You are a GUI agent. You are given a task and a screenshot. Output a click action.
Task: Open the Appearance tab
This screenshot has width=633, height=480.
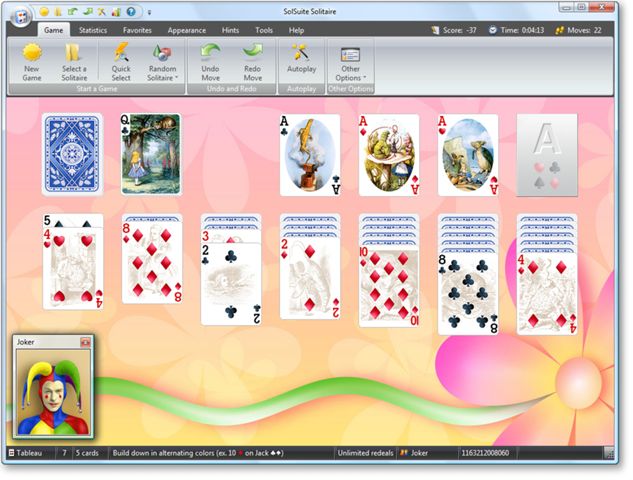click(x=187, y=31)
